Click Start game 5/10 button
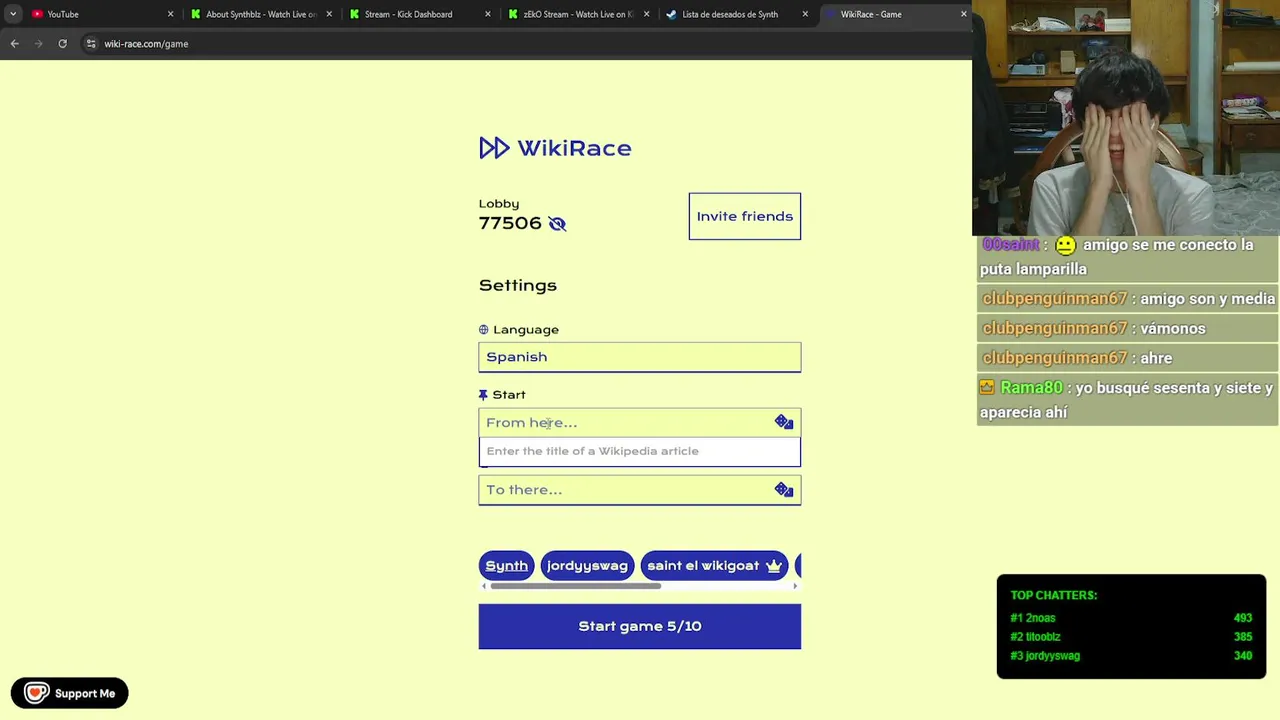 (x=640, y=626)
